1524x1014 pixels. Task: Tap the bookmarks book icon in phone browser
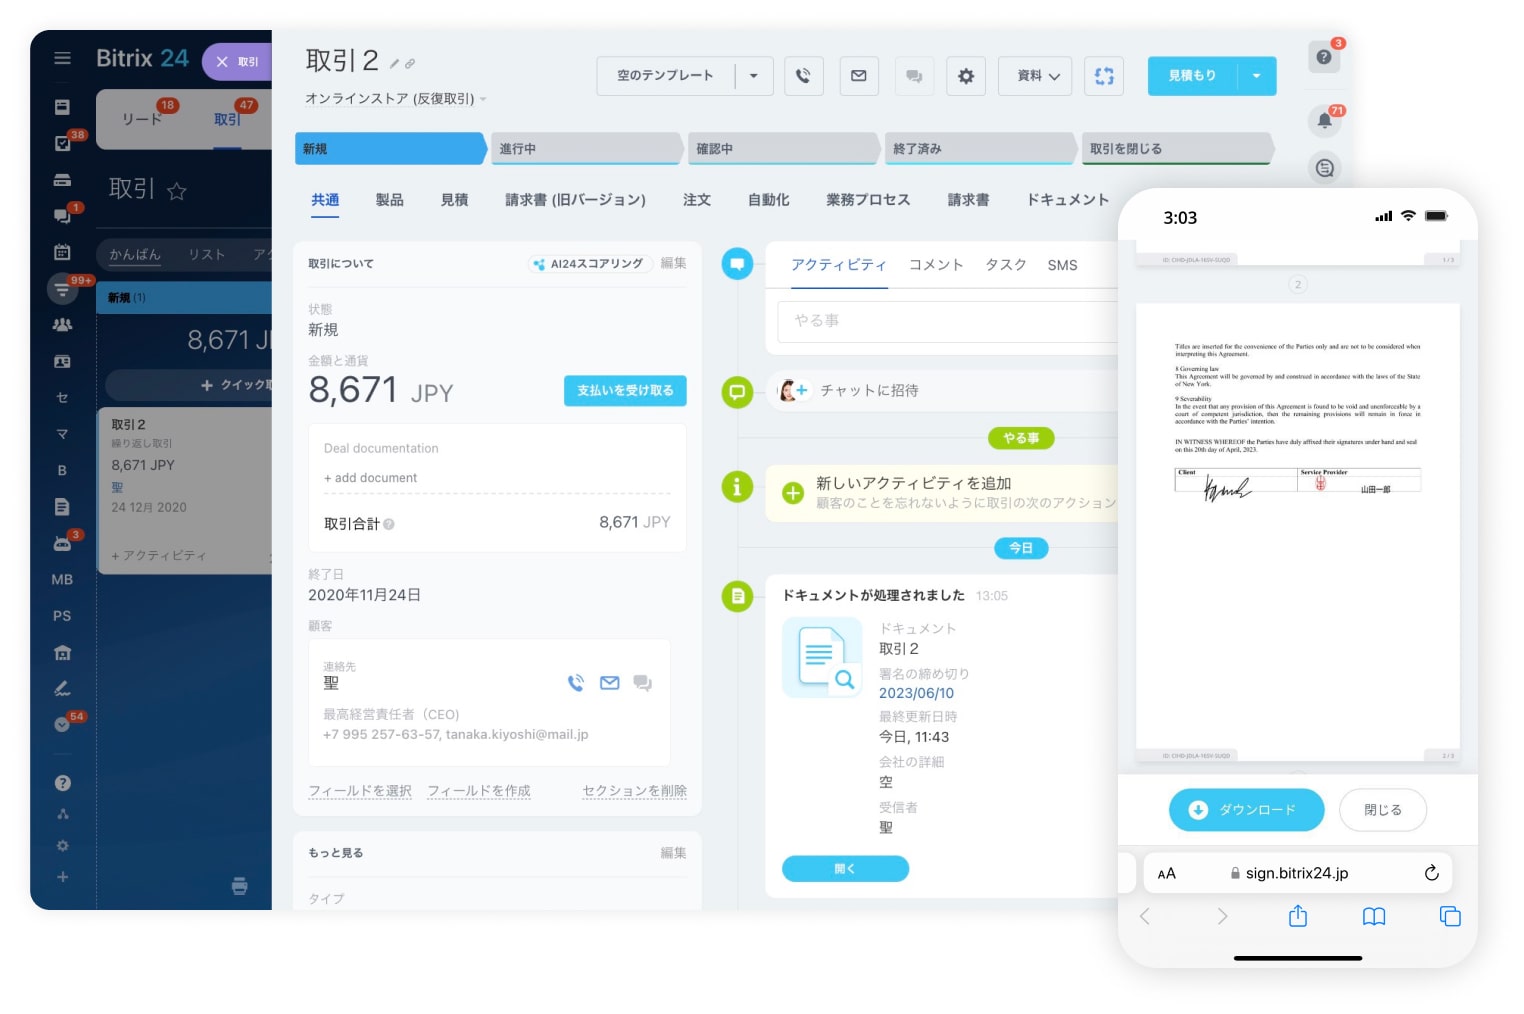coord(1374,916)
